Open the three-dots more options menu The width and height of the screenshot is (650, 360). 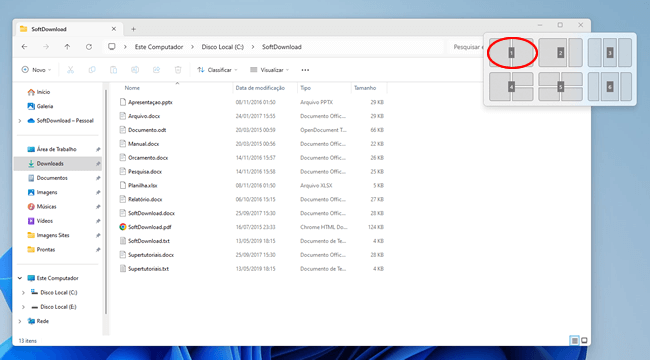click(x=305, y=70)
